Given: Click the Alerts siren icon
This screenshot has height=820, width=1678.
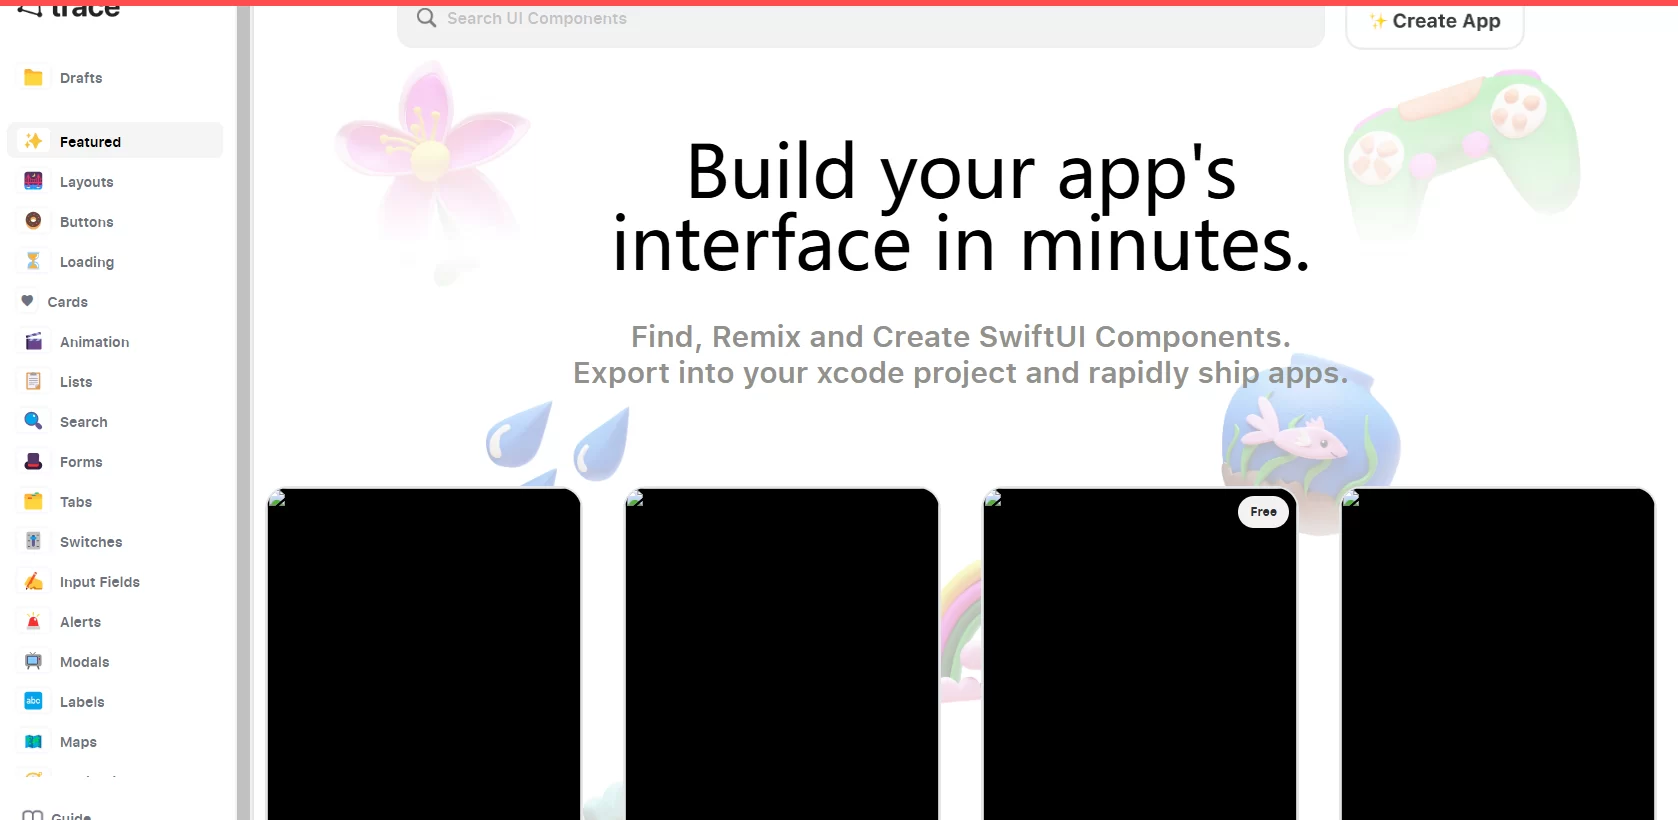Looking at the screenshot, I should [33, 621].
